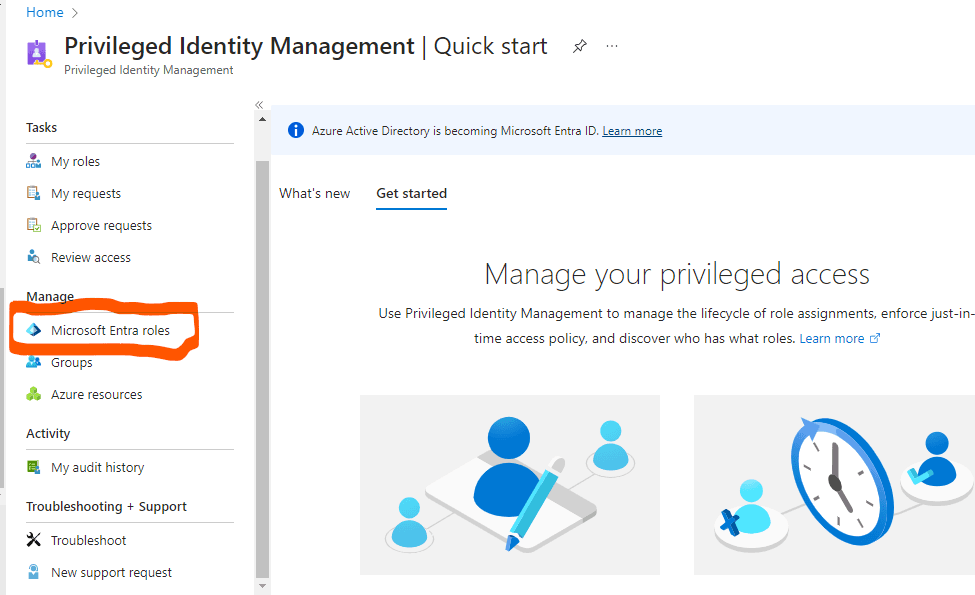Select Azure resources icon under Manage
The height and width of the screenshot is (595, 975).
tap(34, 395)
